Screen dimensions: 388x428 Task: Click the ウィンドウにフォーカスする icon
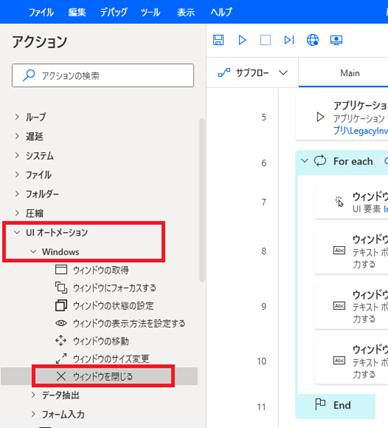(61, 287)
